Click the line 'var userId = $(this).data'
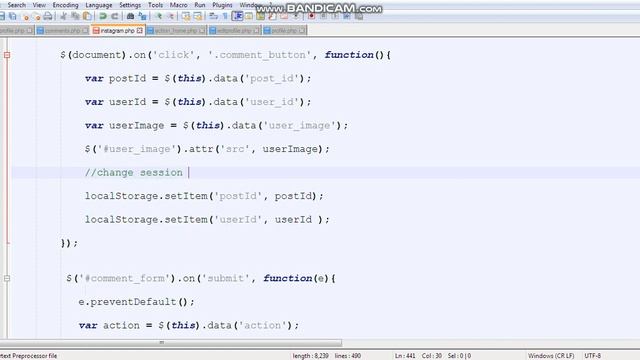The width and height of the screenshot is (640, 360). tap(198, 102)
